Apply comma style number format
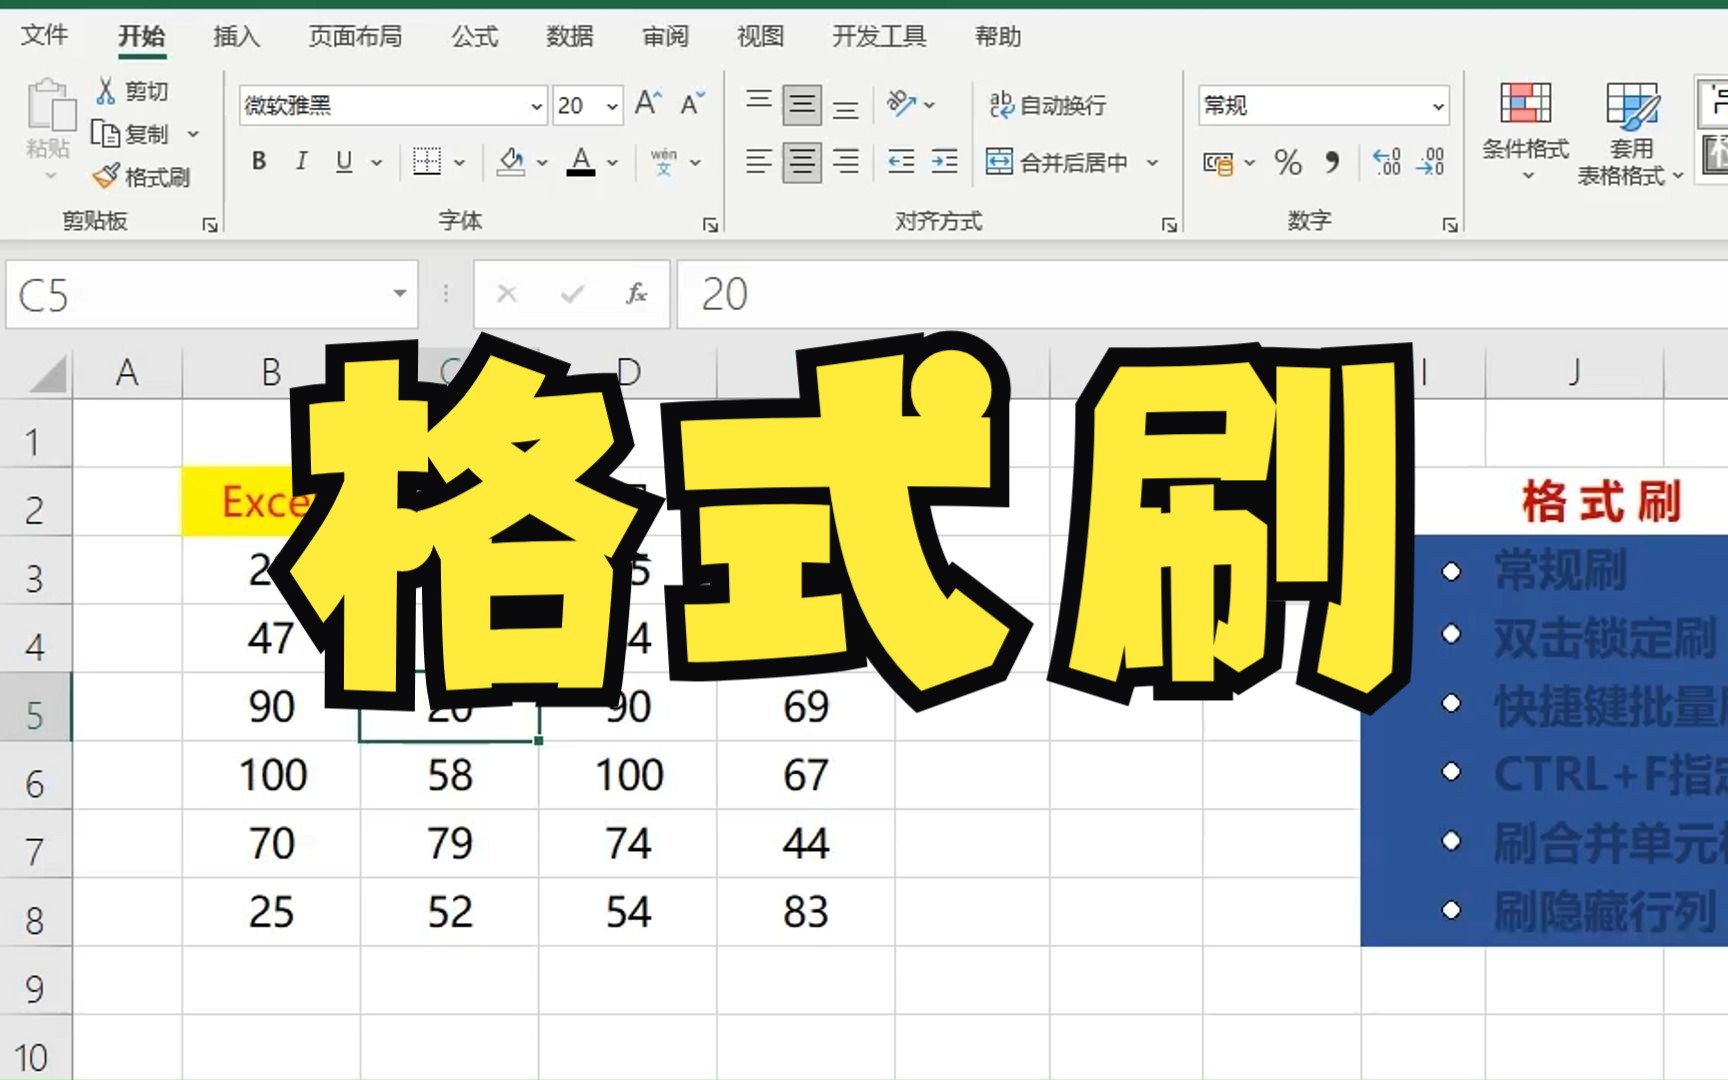The width and height of the screenshot is (1728, 1080). (1332, 162)
